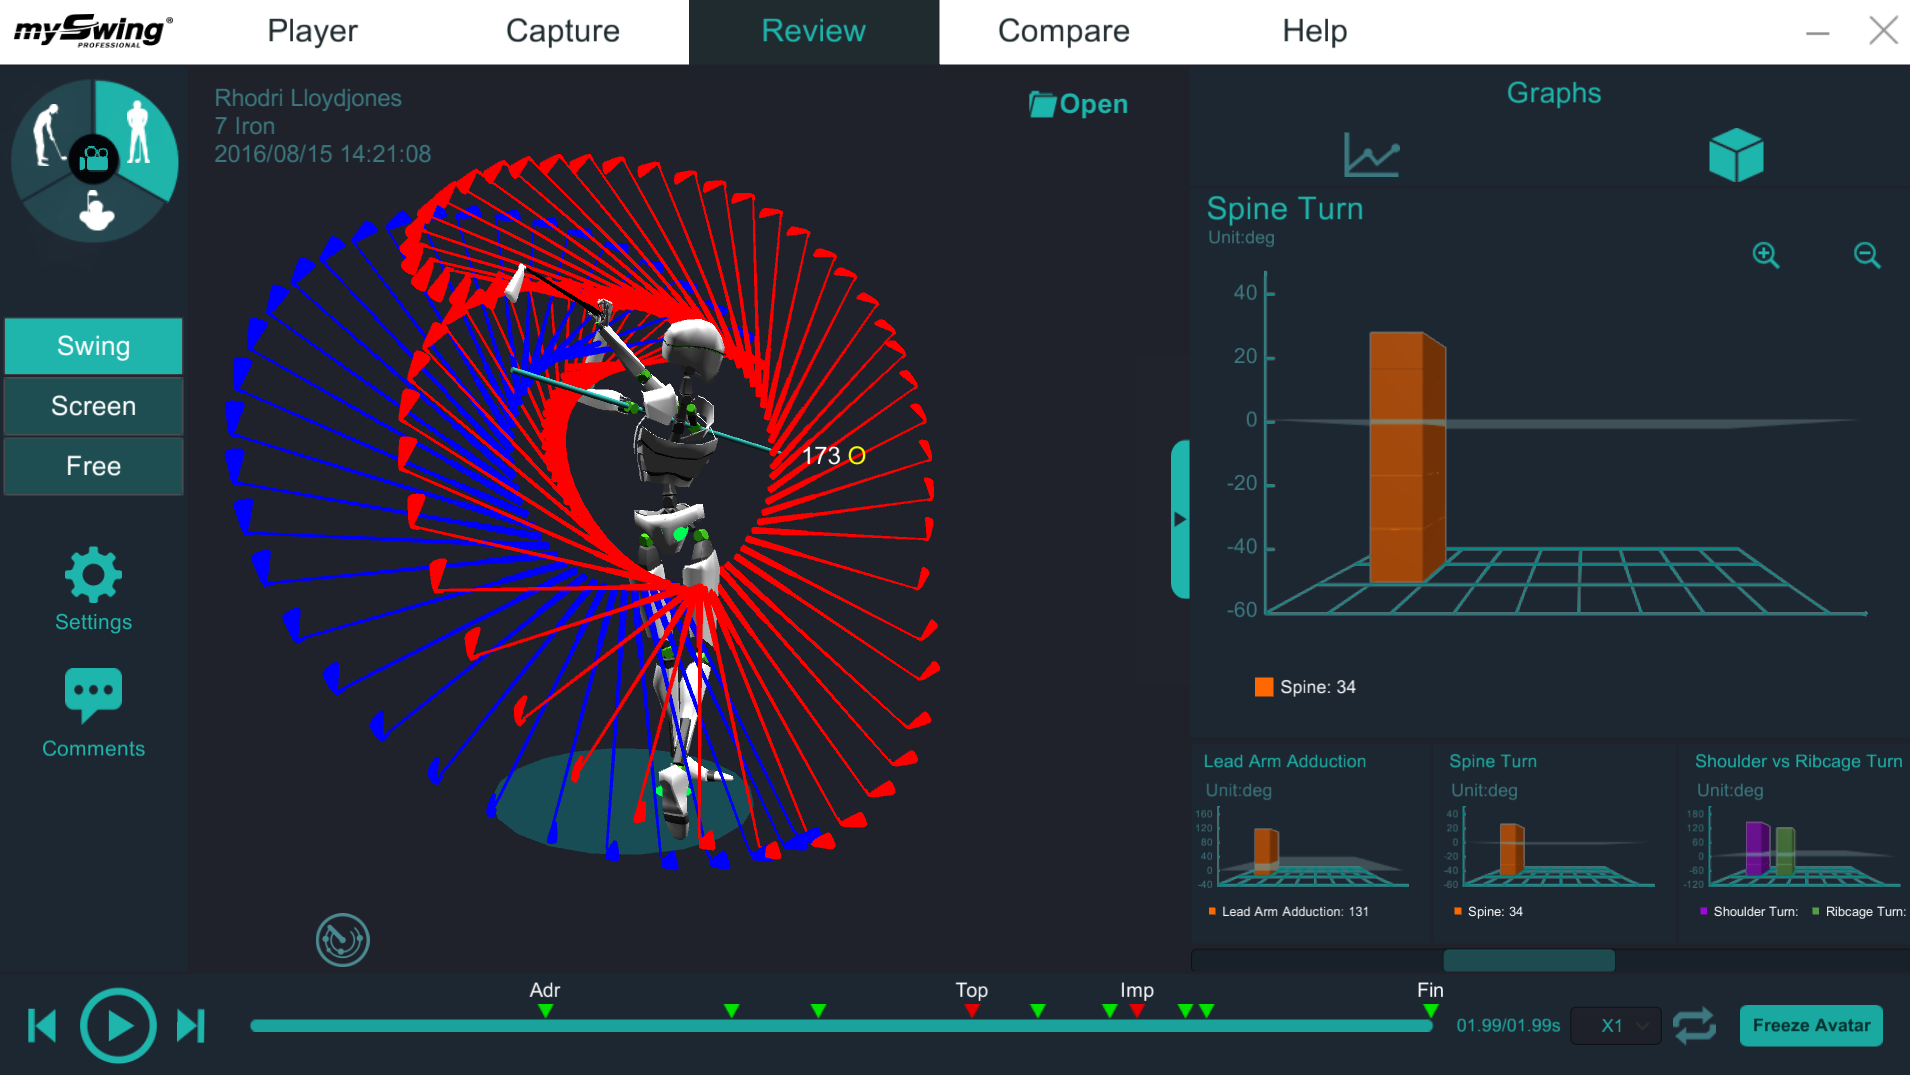Click the center camera icon

click(95, 158)
